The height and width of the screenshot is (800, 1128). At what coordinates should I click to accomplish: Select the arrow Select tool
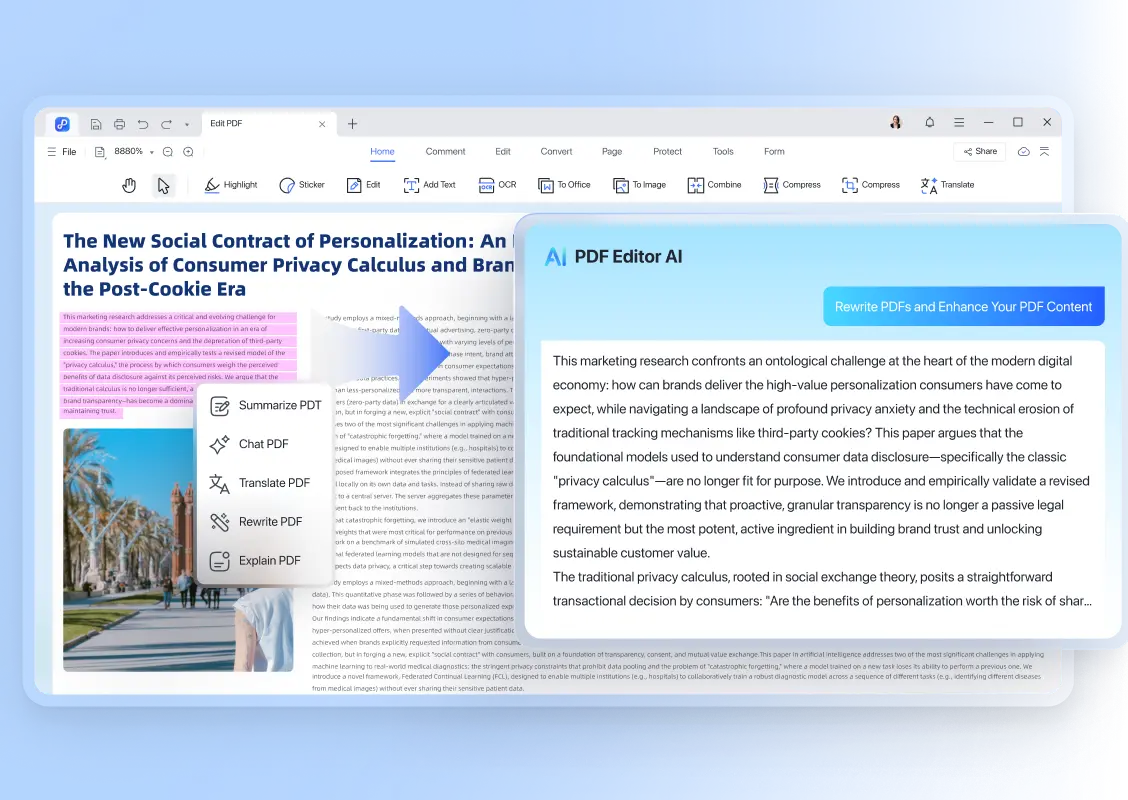(x=163, y=186)
